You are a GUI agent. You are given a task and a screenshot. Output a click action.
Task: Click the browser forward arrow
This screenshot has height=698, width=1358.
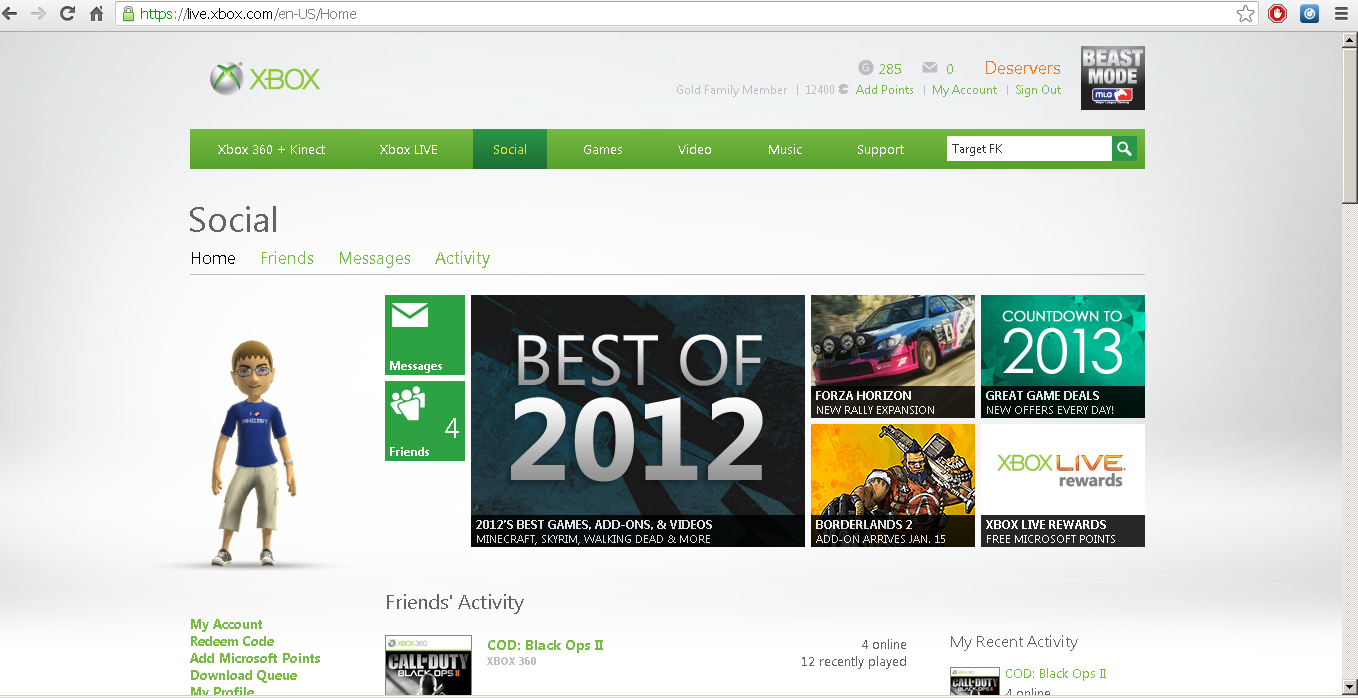tap(39, 14)
